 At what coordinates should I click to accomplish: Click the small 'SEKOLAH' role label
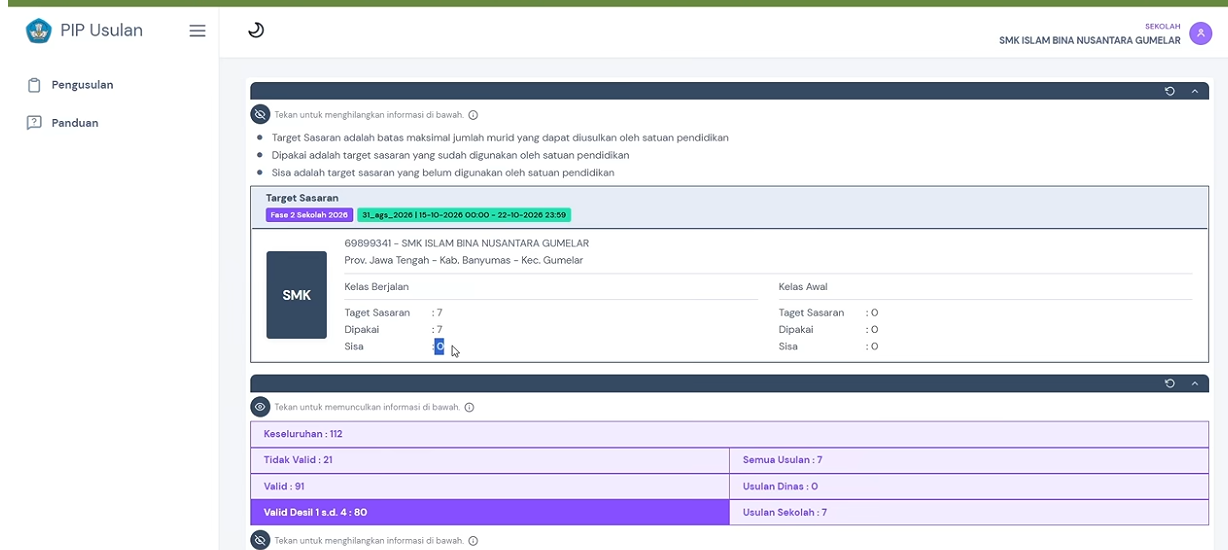point(1164,27)
